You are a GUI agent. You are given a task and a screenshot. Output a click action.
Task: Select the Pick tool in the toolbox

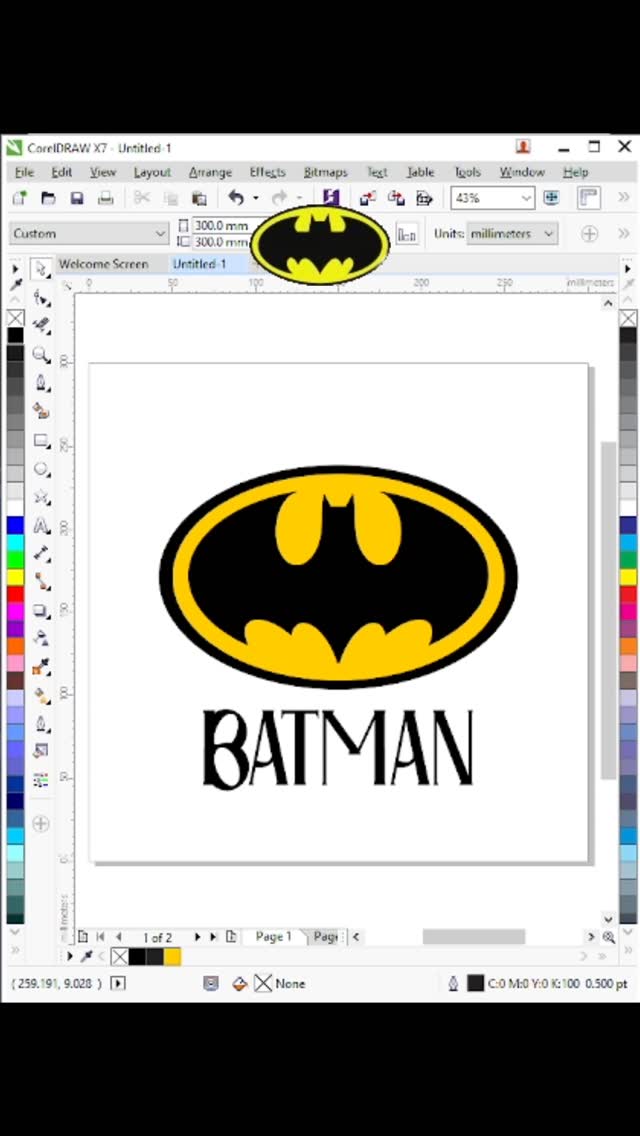(x=41, y=268)
